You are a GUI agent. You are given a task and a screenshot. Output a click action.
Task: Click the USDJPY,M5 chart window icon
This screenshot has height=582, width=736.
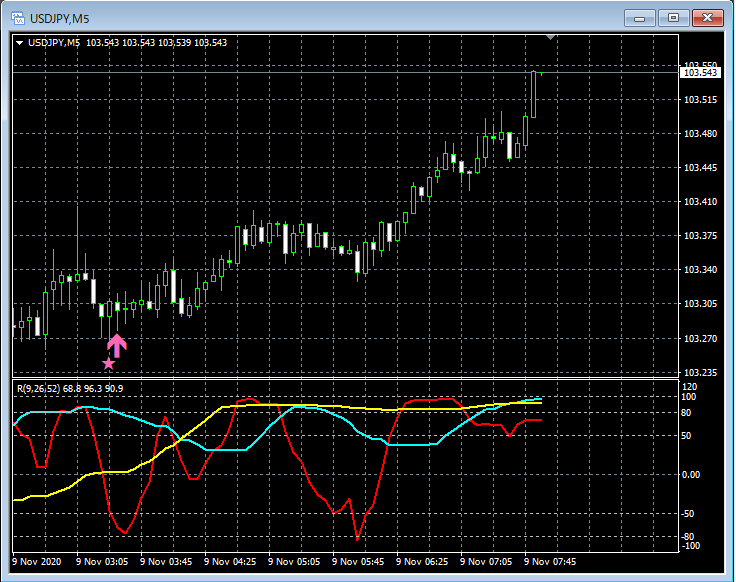point(17,18)
